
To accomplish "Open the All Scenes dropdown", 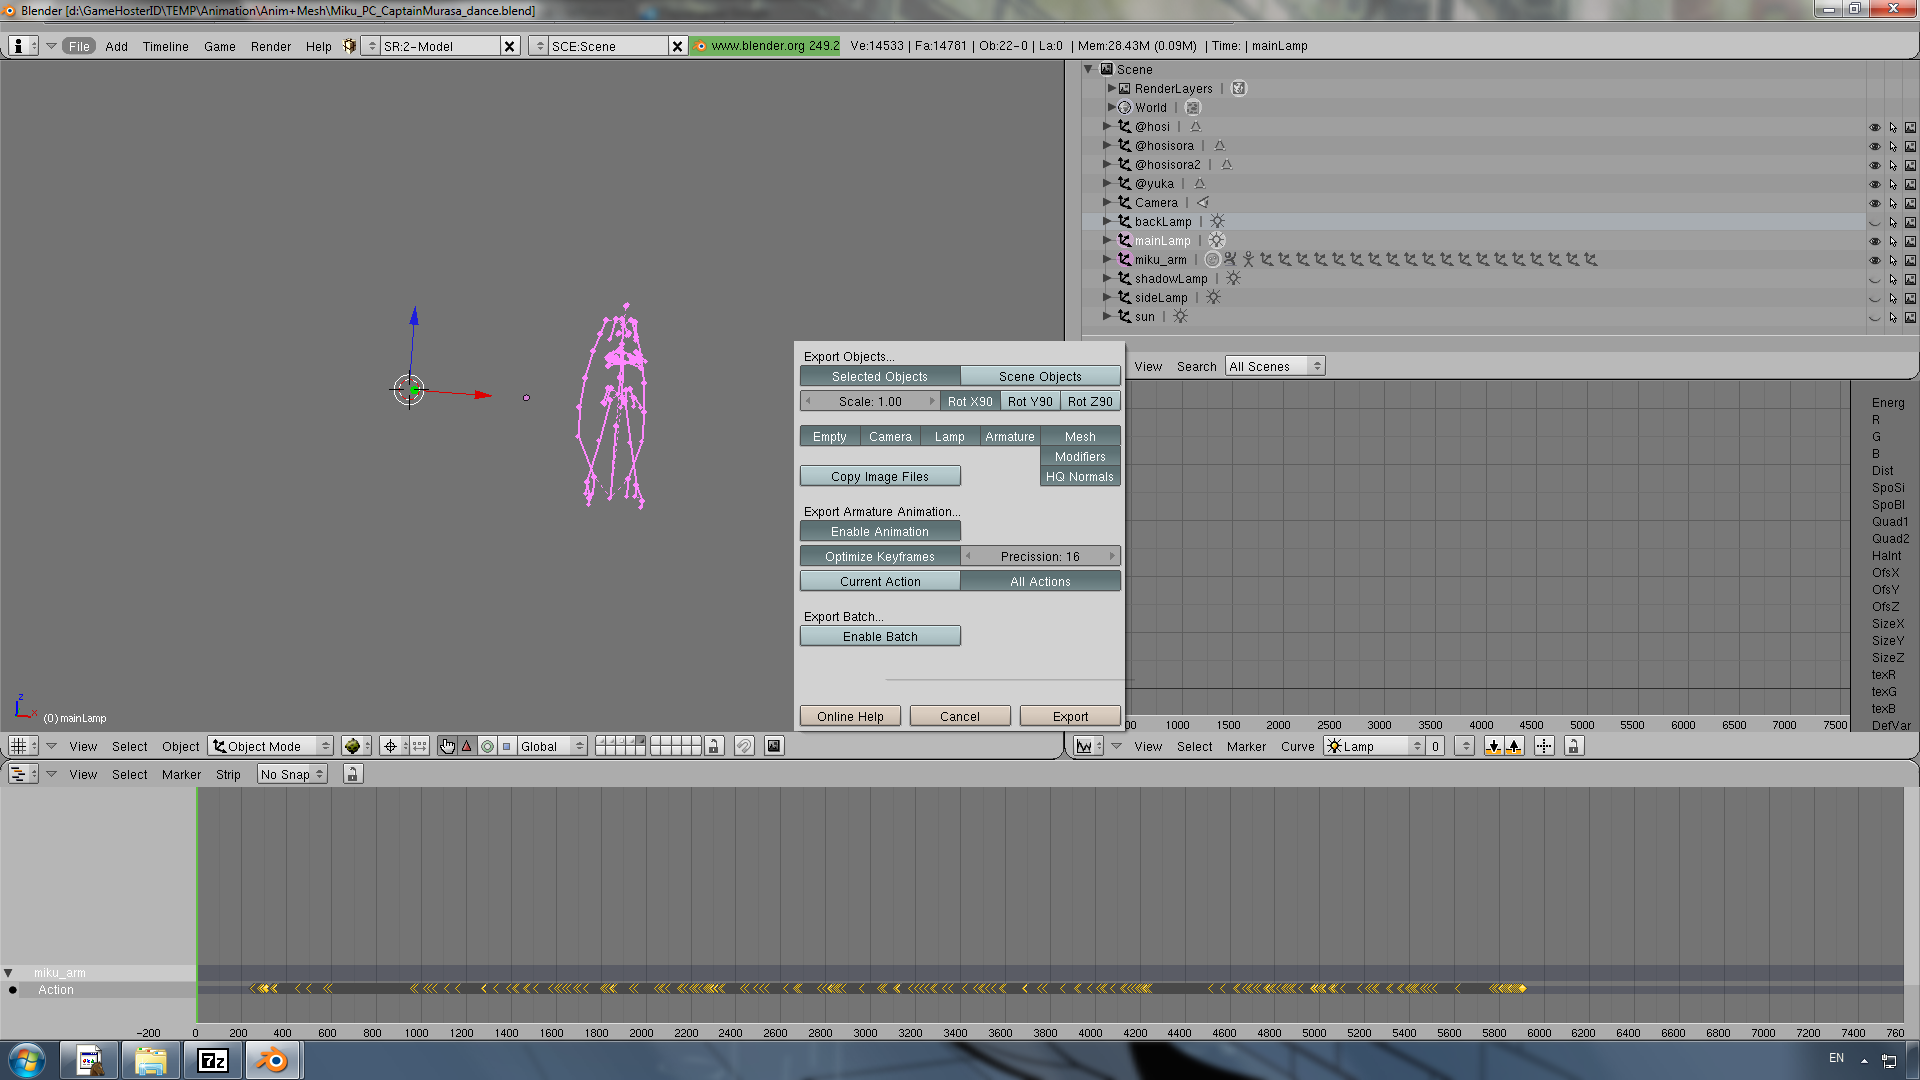I will tap(1275, 366).
